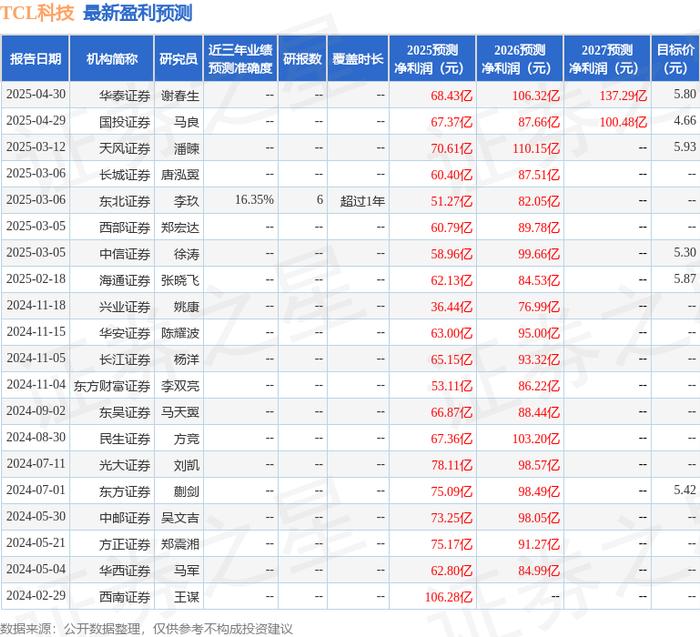The width and height of the screenshot is (700, 637).
Task: Click the 91.27亿 forecast value
Action: [x=539, y=544]
